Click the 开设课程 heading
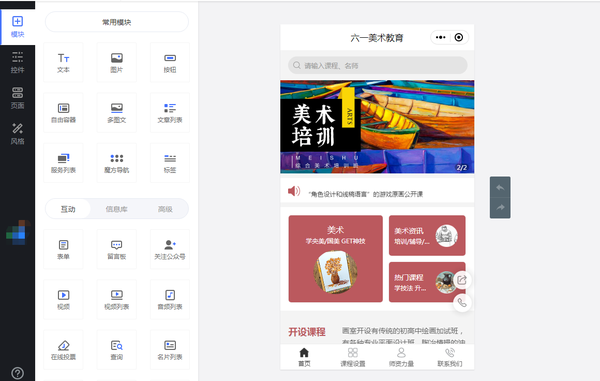Screen dimensions: 600x381 click(x=307, y=332)
